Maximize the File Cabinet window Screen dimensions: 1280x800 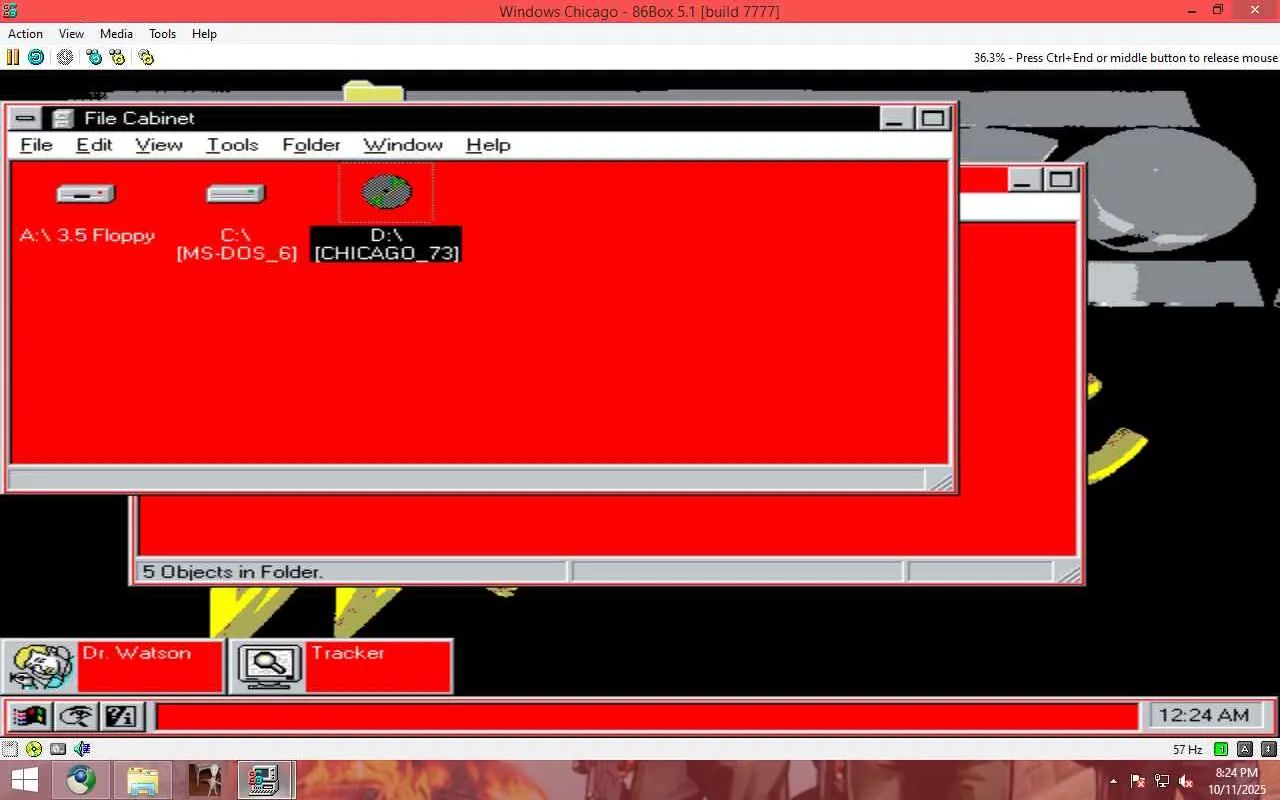931,118
